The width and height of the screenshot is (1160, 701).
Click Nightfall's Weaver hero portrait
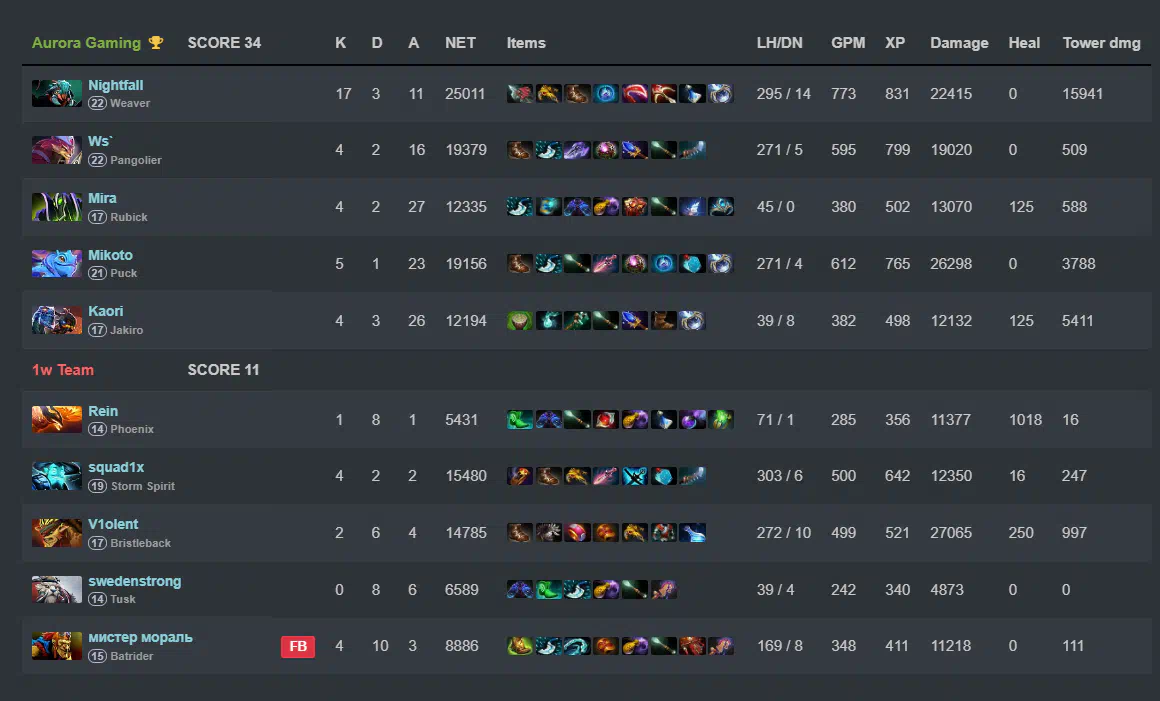point(56,93)
